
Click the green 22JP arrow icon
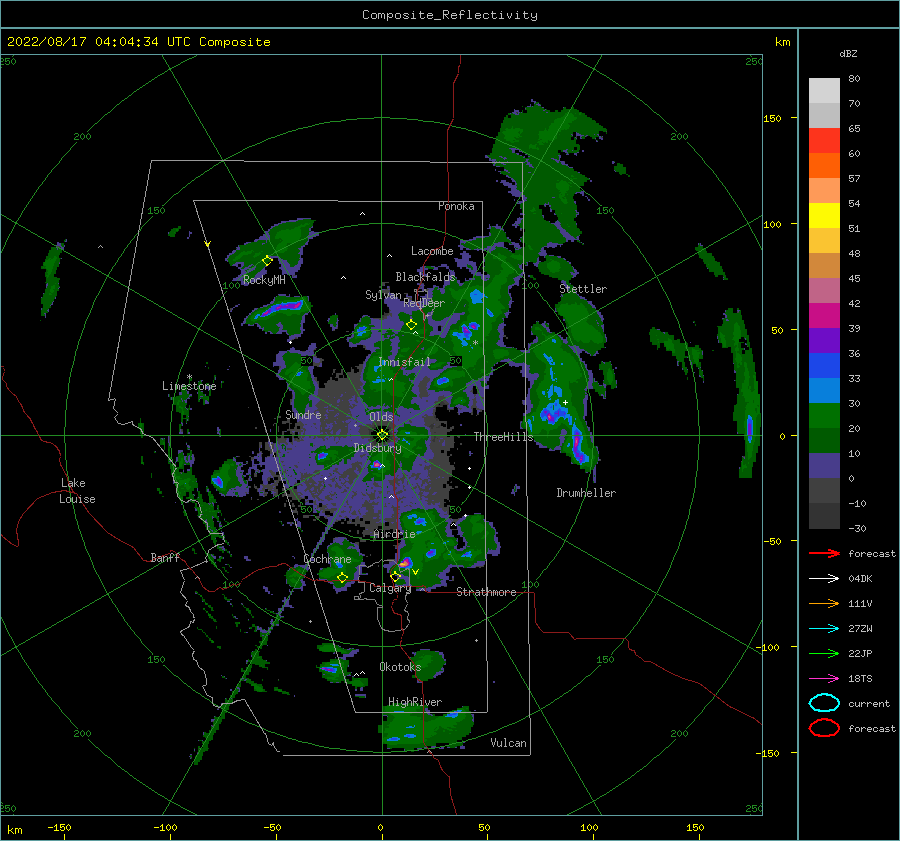824,653
